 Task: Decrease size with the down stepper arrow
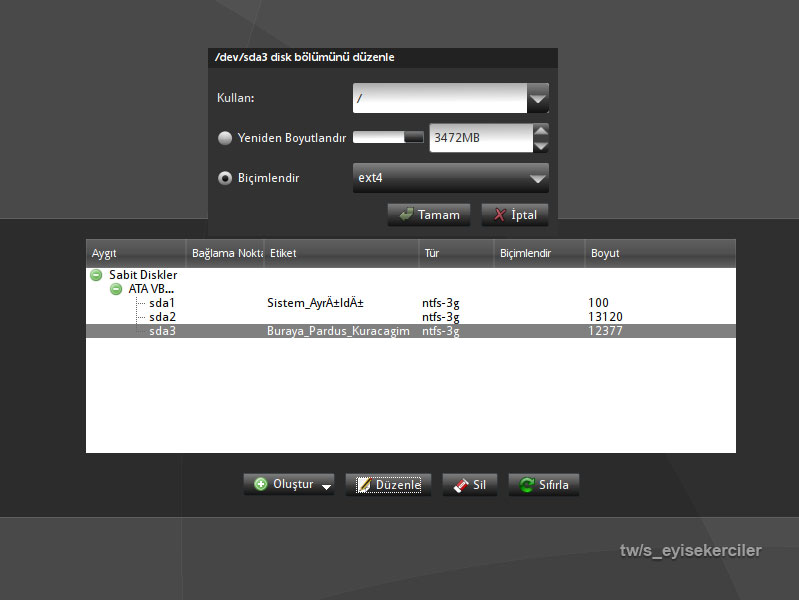tap(541, 145)
